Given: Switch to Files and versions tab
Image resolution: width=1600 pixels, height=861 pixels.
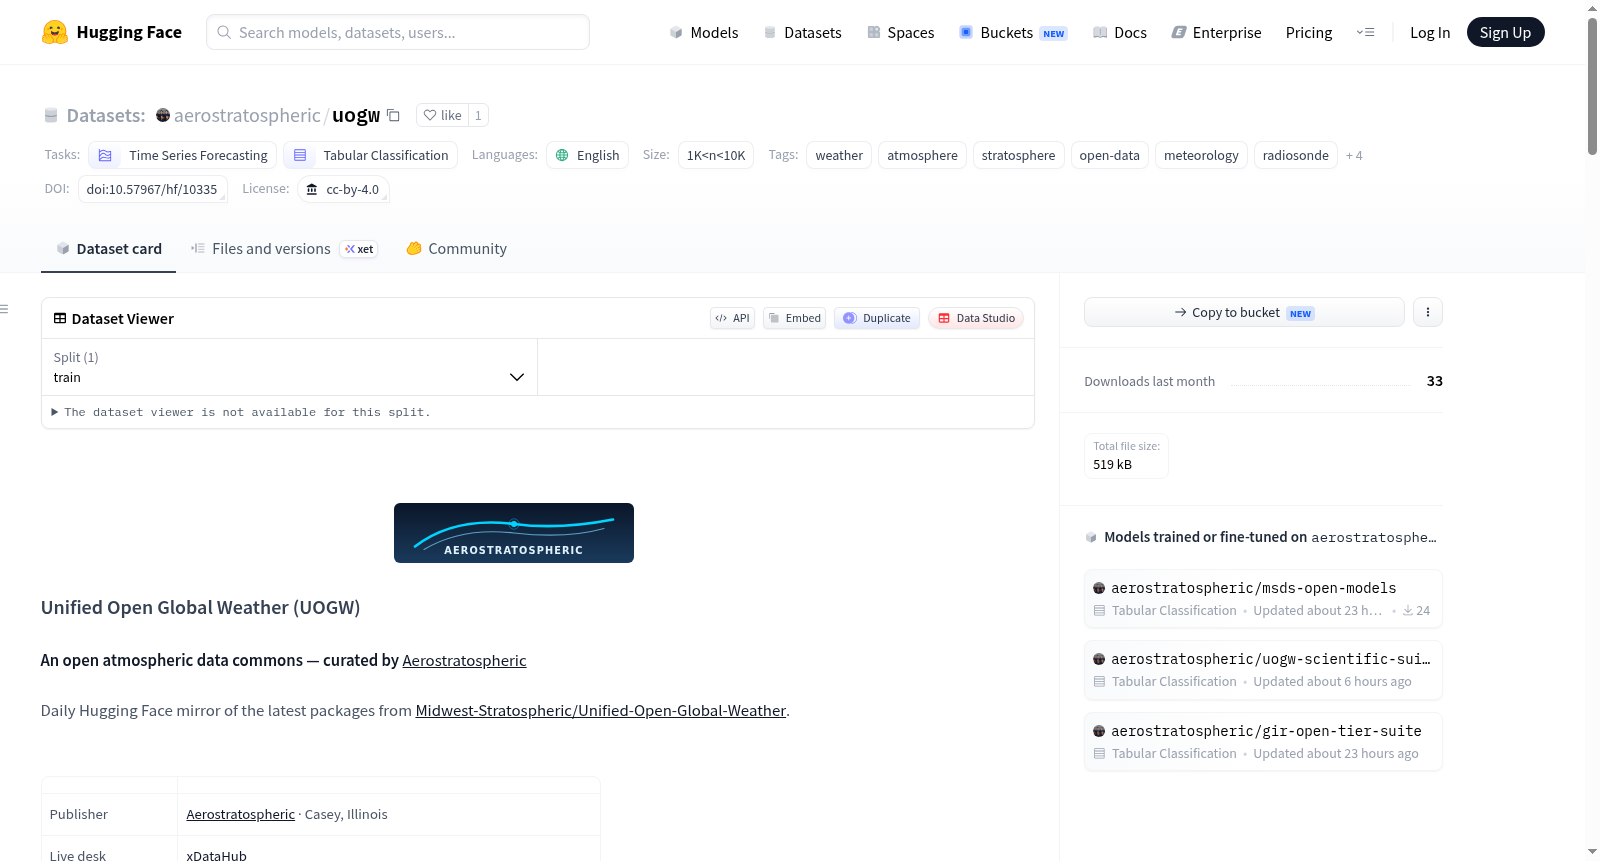Looking at the screenshot, I should 284,249.
